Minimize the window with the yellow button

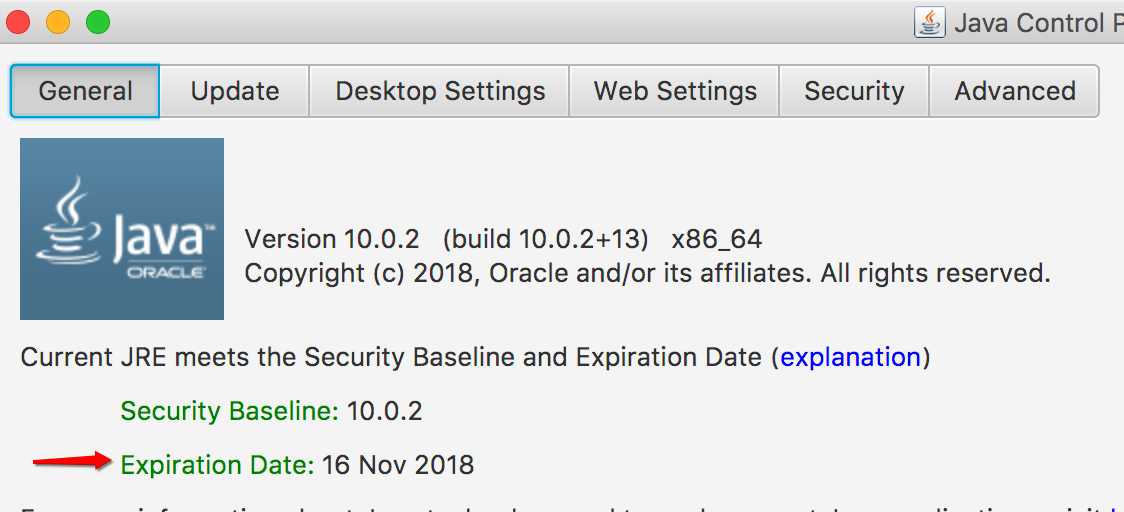pos(57,22)
